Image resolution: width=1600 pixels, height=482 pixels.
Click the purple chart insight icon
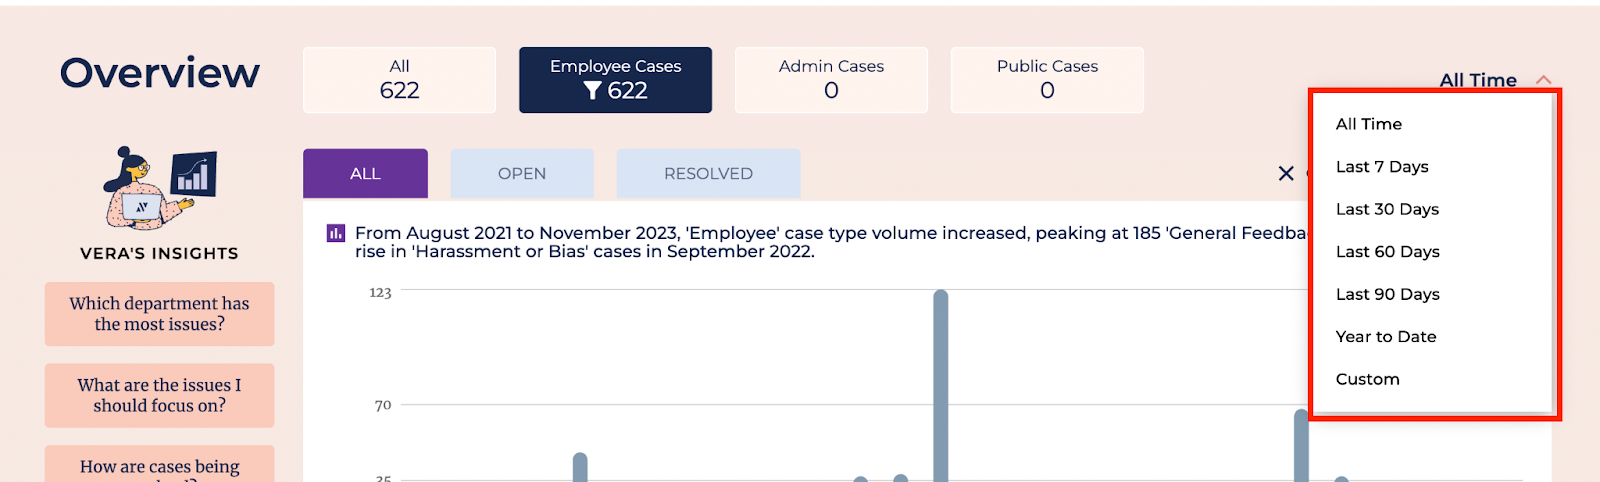click(336, 234)
